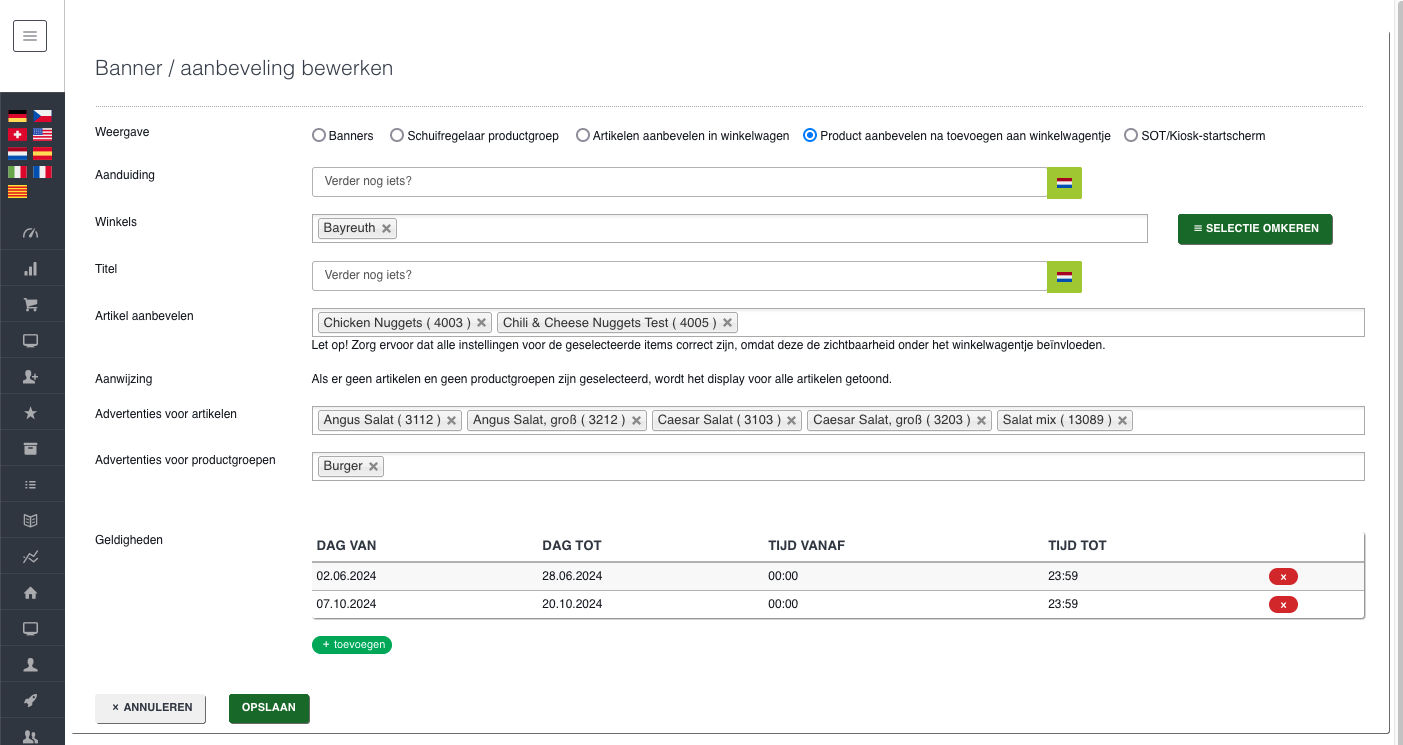Remove the Burger product group tag
Viewport: 1403px width, 745px height.
373,466
